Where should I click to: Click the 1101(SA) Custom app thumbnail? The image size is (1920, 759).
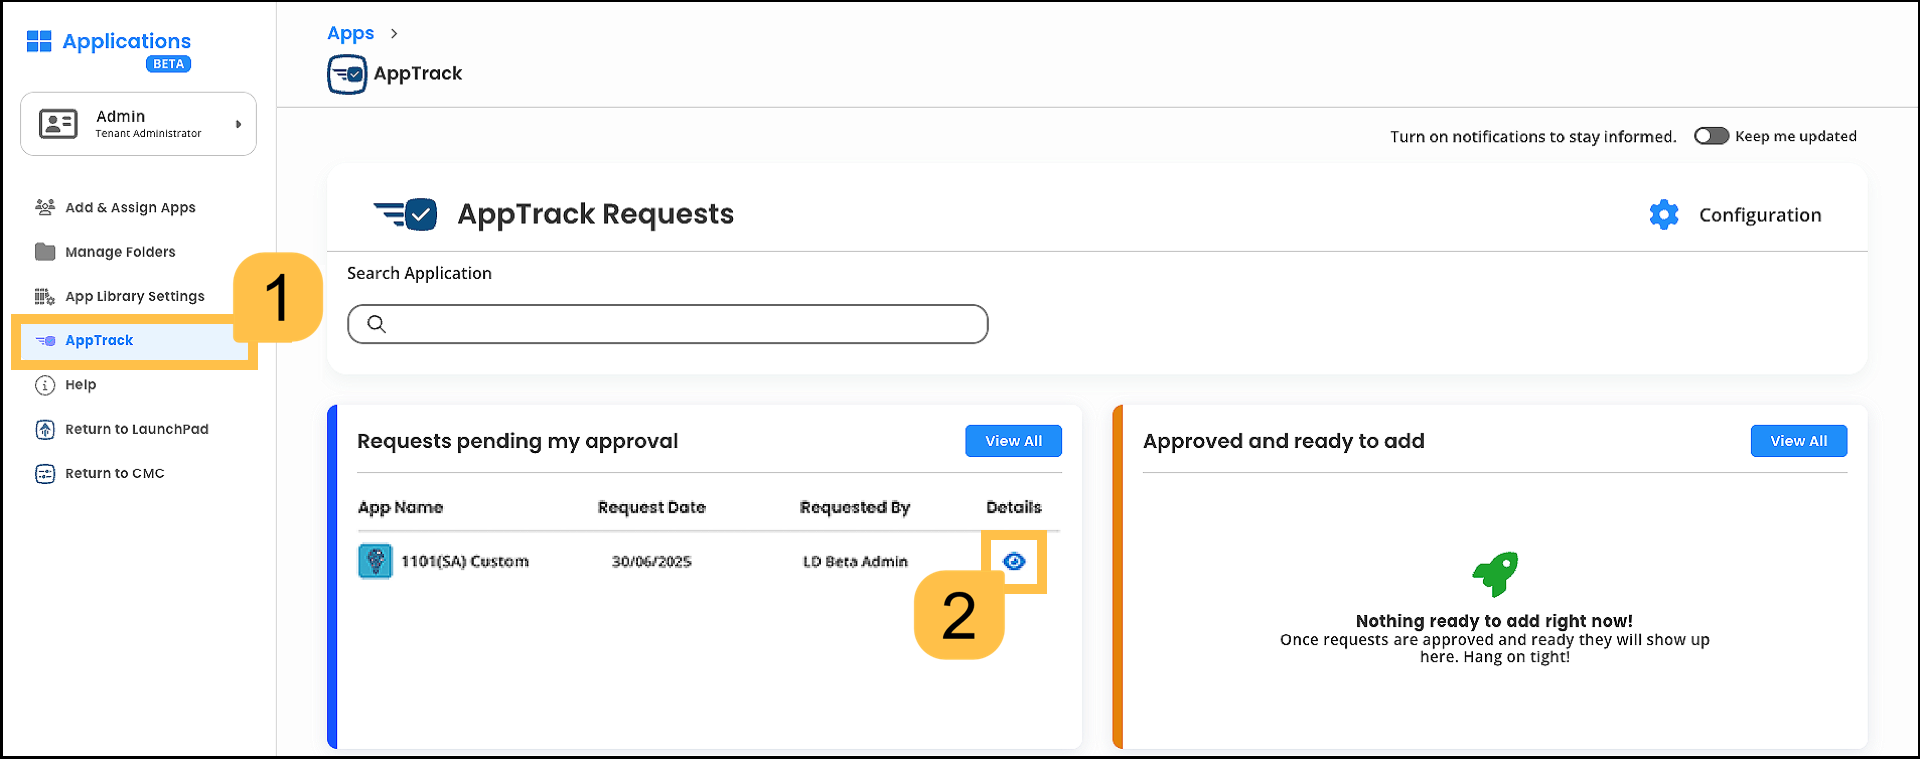pyautogui.click(x=375, y=561)
